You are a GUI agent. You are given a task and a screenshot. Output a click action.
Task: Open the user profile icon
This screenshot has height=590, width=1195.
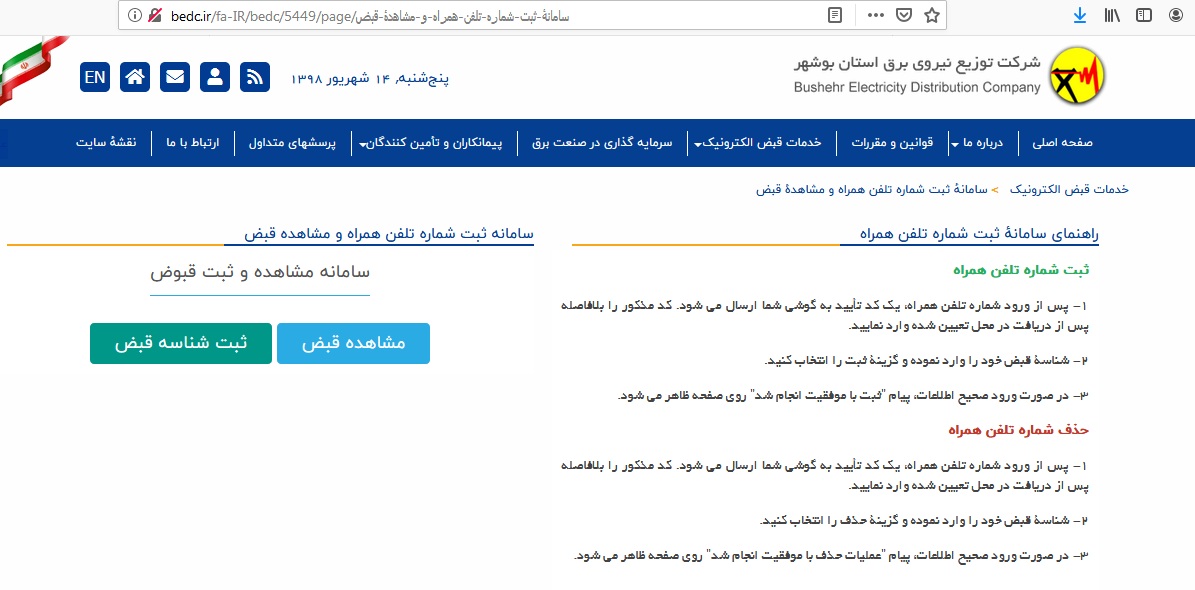click(x=215, y=77)
